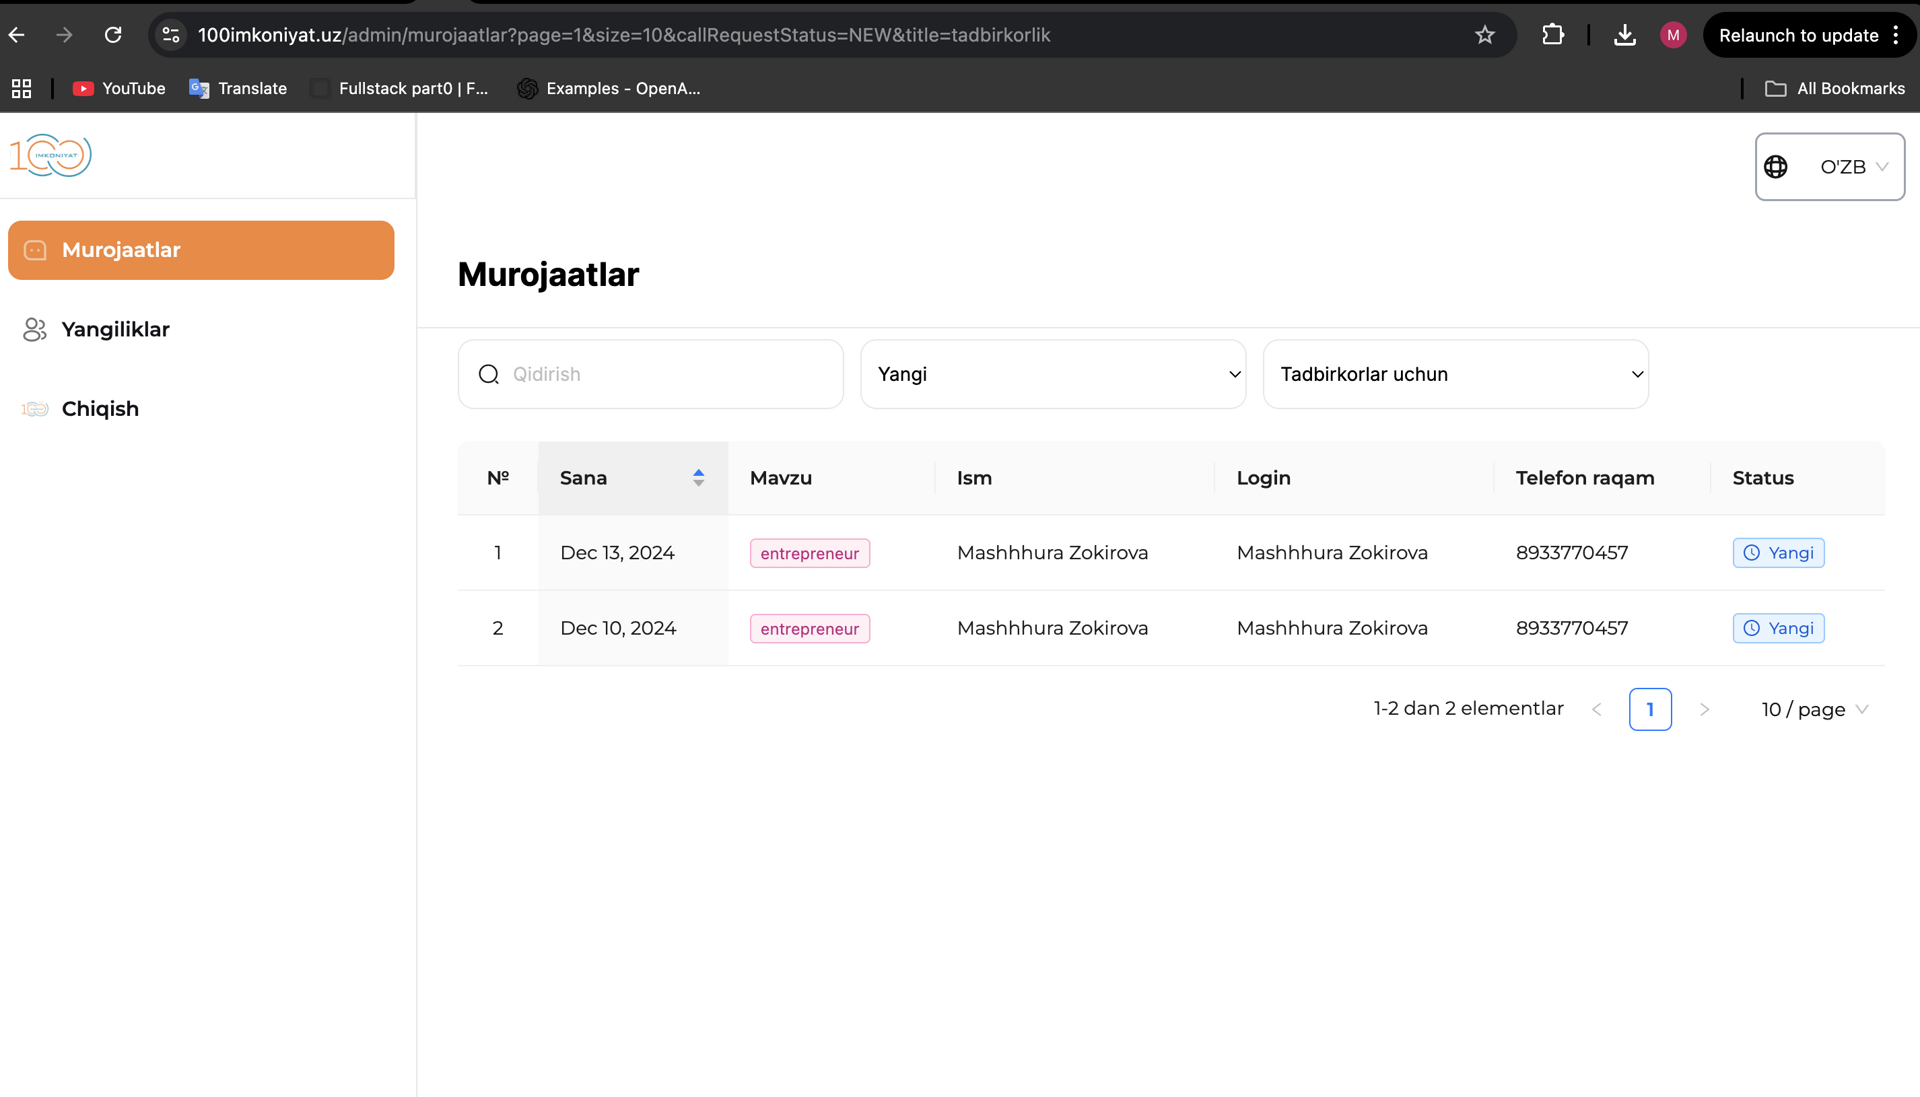Open browser downloads icon

[x=1624, y=35]
